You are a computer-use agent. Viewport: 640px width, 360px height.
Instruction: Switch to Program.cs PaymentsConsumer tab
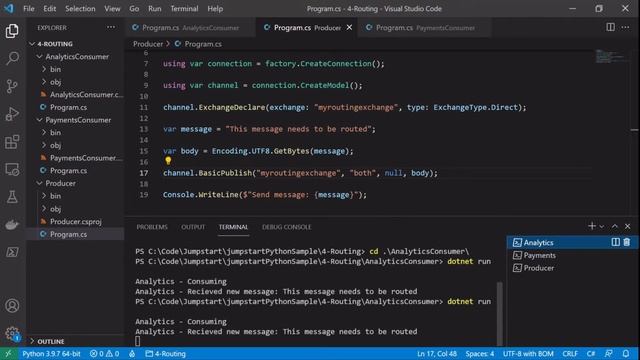click(x=424, y=27)
